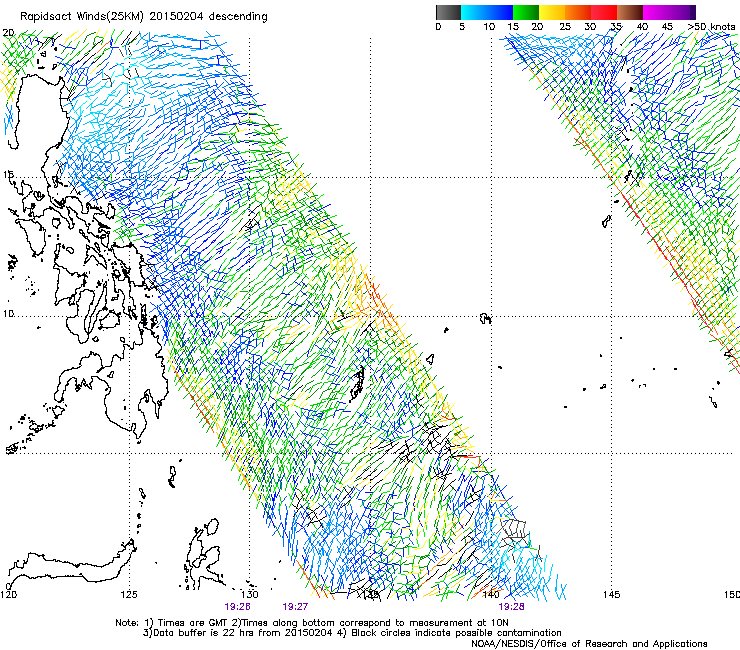Viewport: 740px width, 650px height.
Task: Click legend tick label '25'
Action: (x=565, y=26)
